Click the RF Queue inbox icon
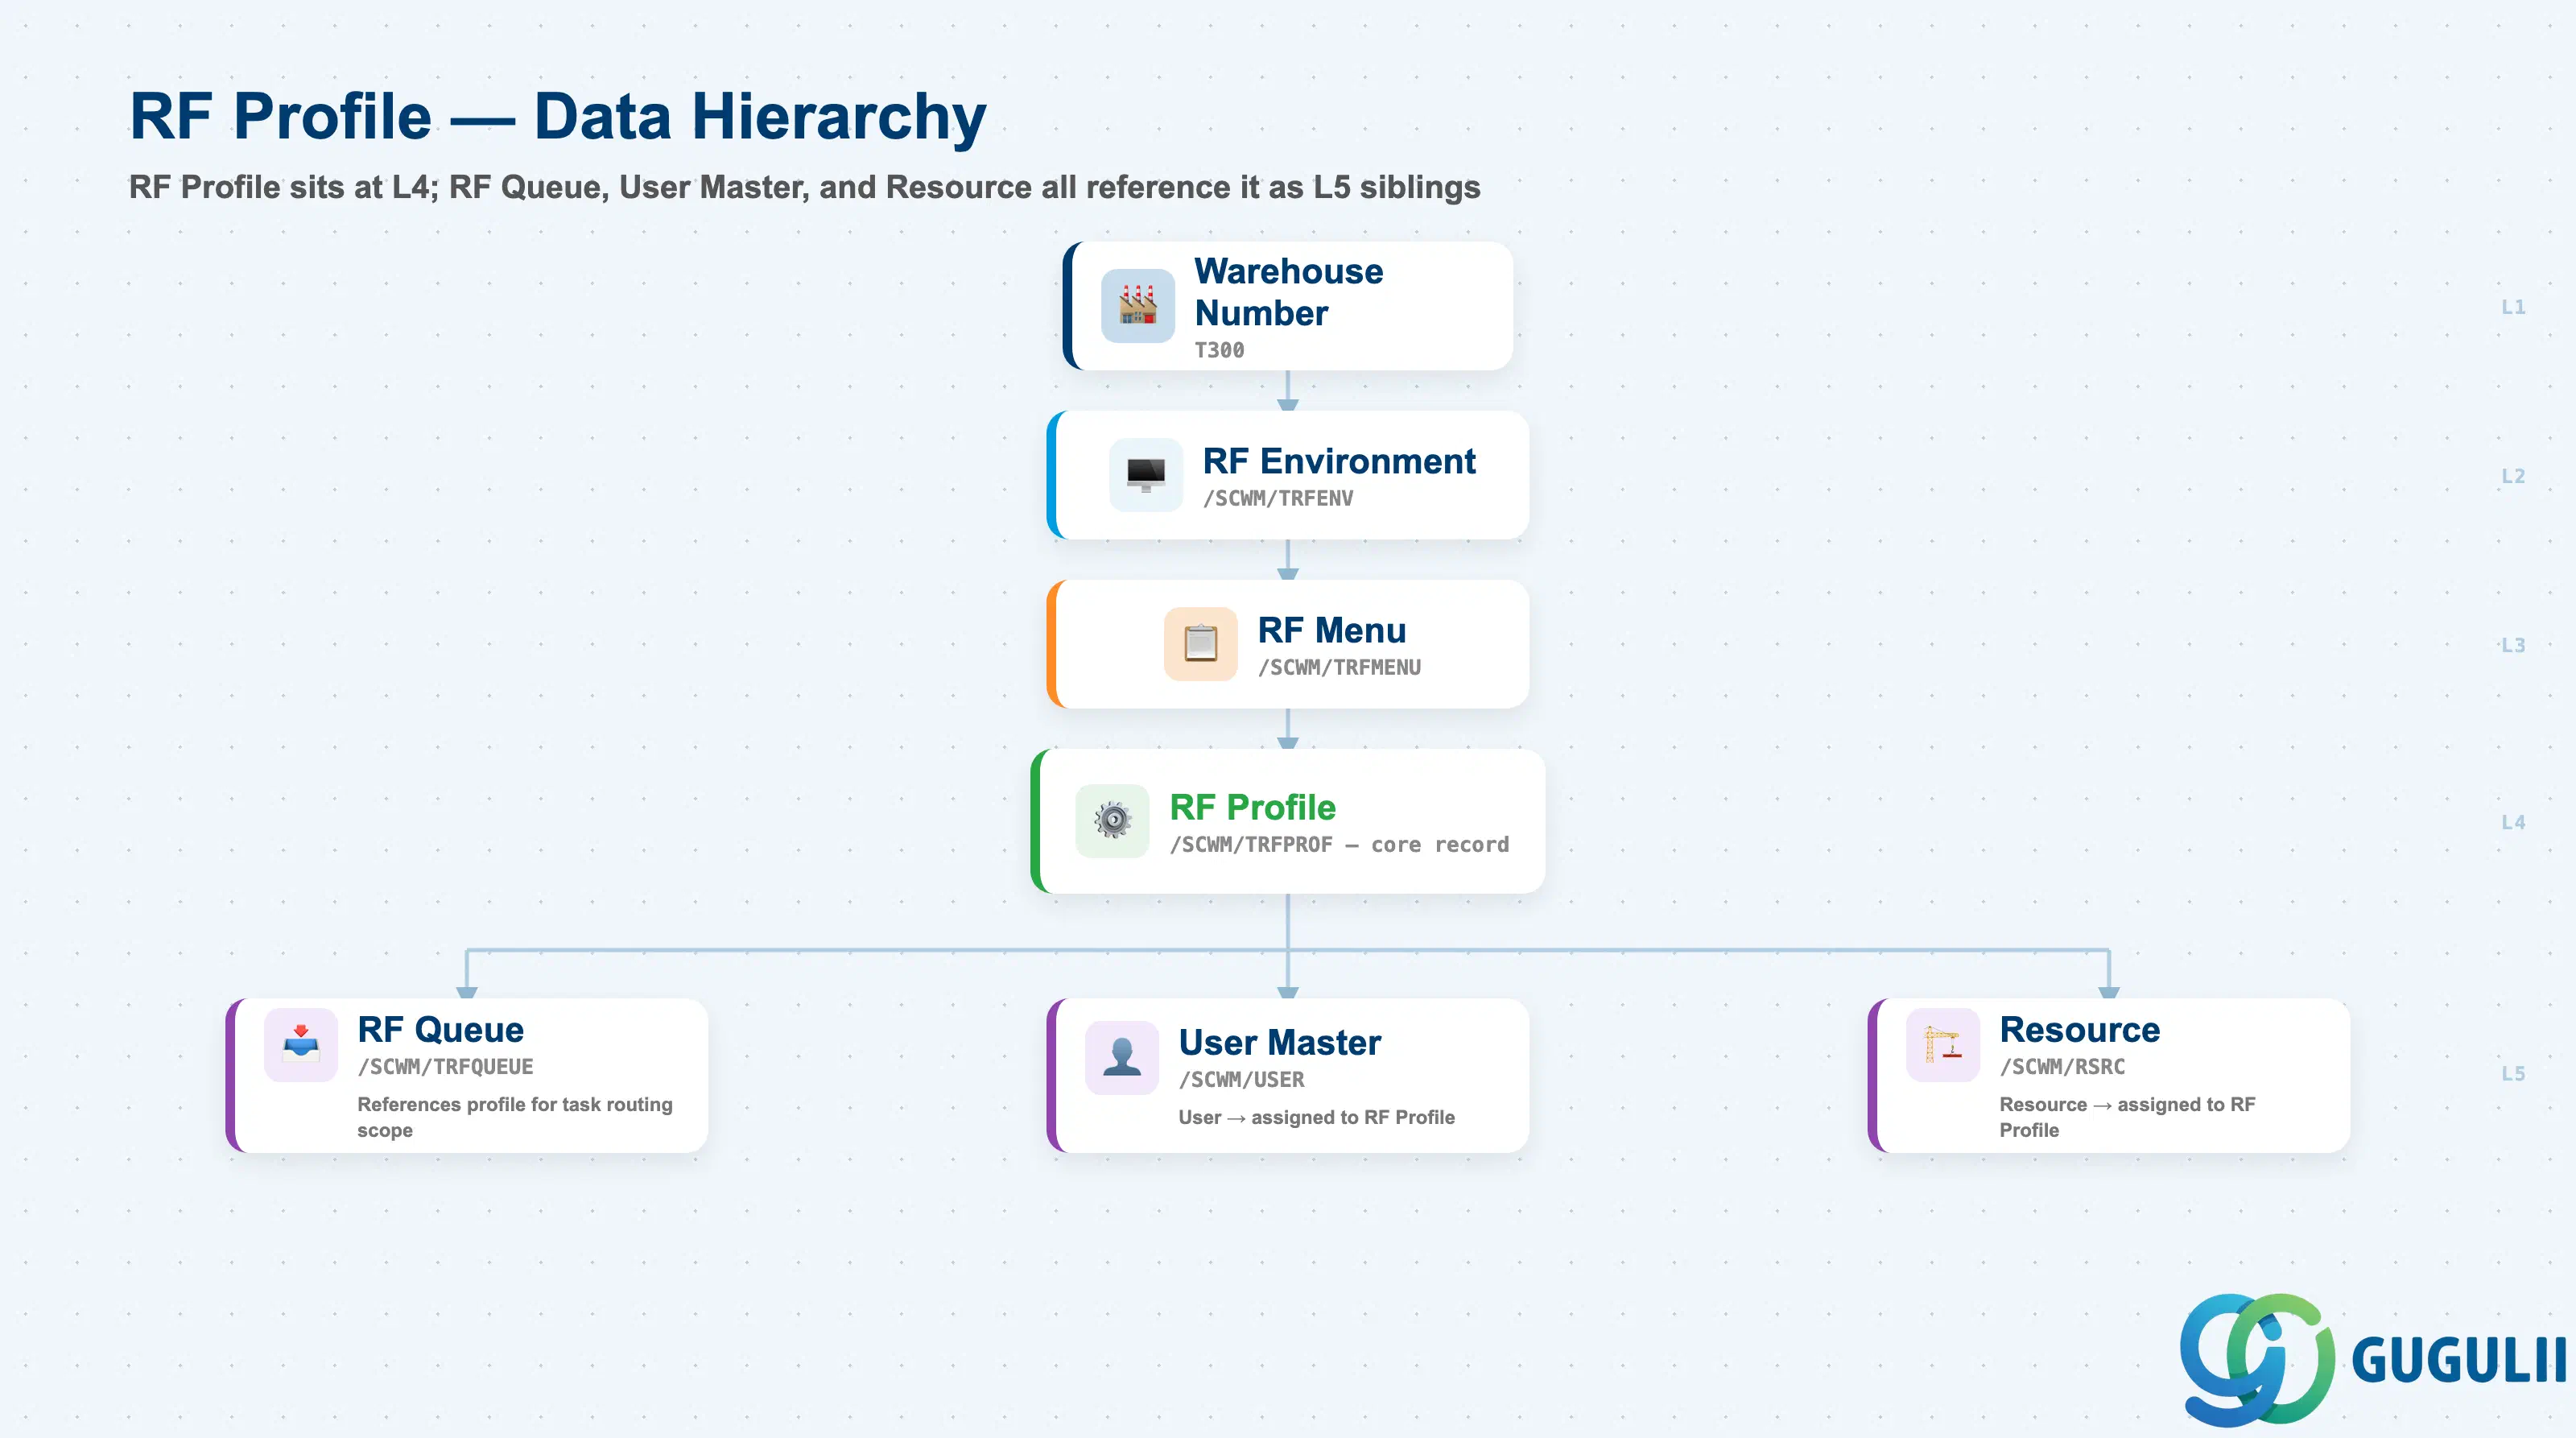This screenshot has height=1438, width=2576. tap(301, 1045)
